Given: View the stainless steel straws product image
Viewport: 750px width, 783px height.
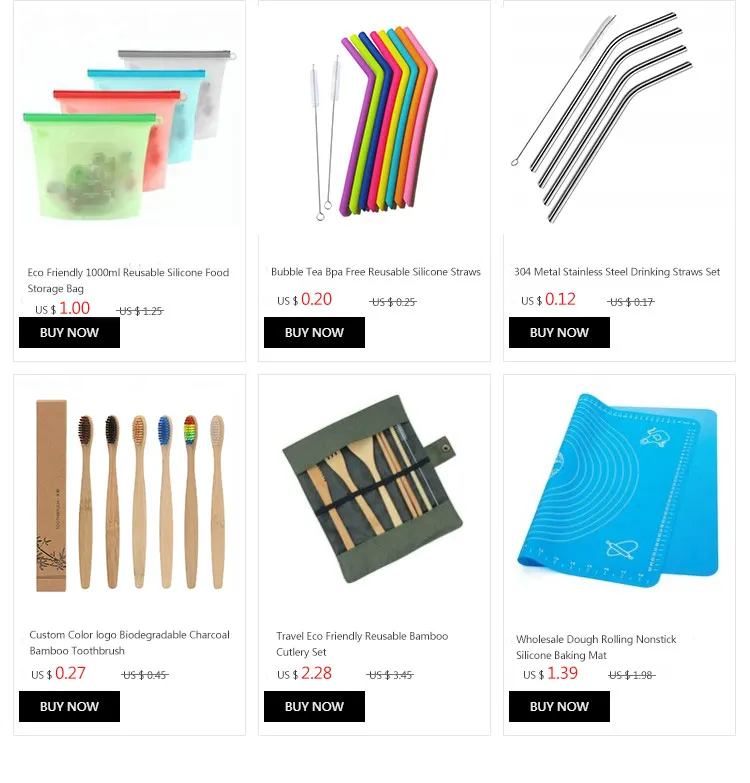Looking at the screenshot, I should point(619,118).
